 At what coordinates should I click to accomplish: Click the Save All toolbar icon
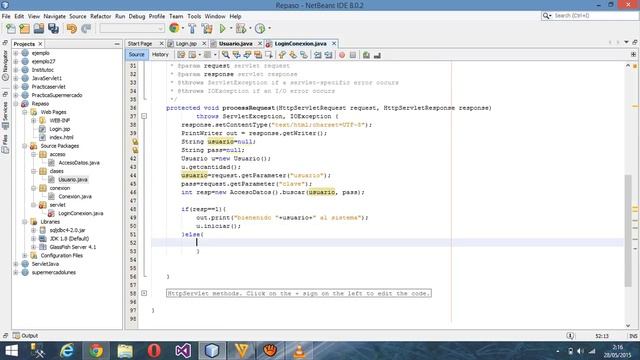[x=53, y=28]
